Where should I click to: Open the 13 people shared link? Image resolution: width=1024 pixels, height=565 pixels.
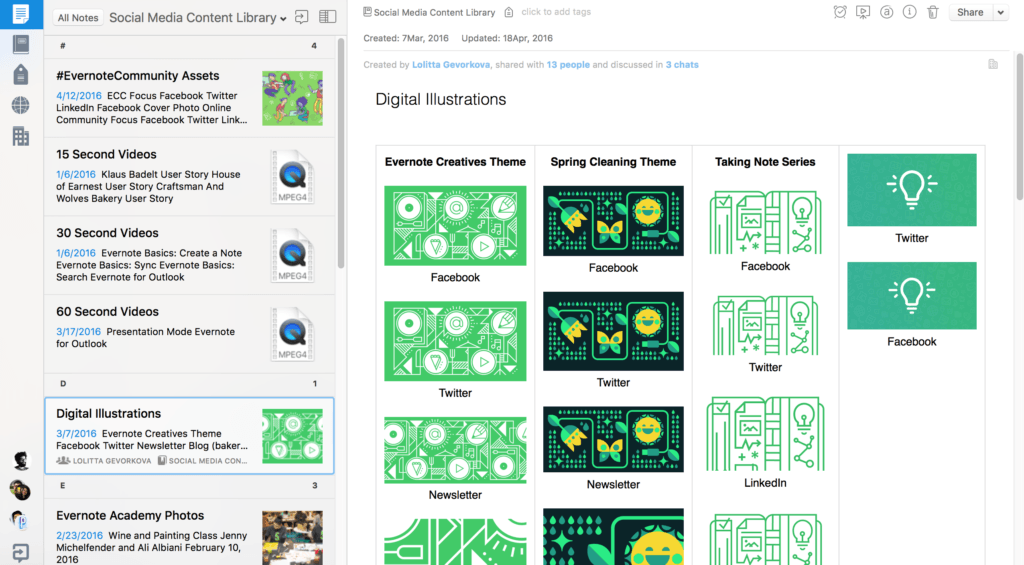568,65
